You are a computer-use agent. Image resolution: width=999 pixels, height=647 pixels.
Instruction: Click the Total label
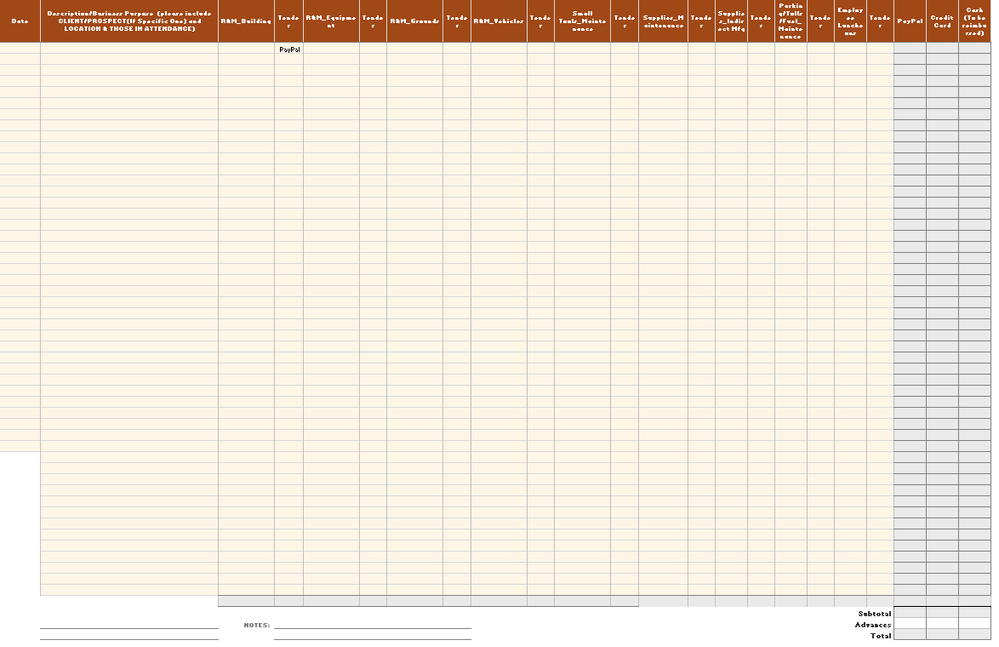pyautogui.click(x=880, y=636)
